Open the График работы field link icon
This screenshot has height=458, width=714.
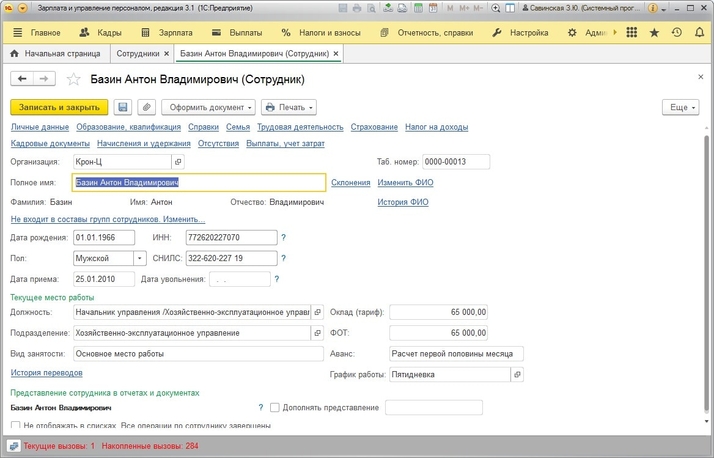click(517, 375)
